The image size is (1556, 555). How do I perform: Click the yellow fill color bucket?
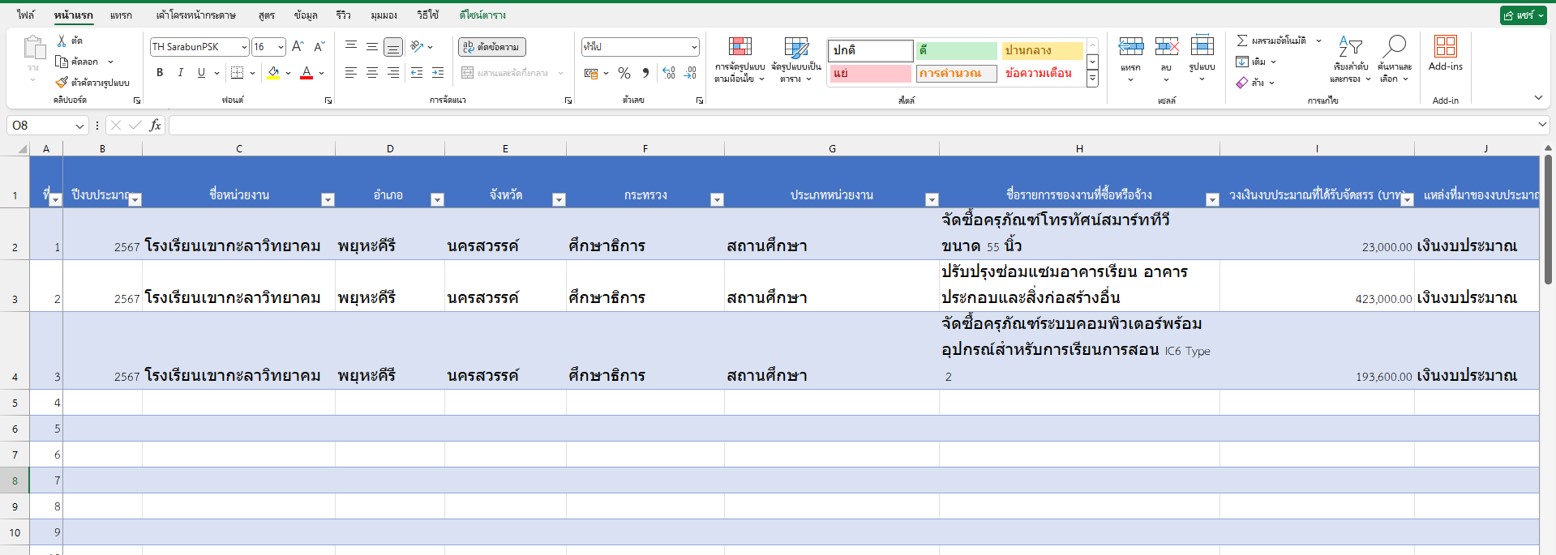click(x=273, y=73)
